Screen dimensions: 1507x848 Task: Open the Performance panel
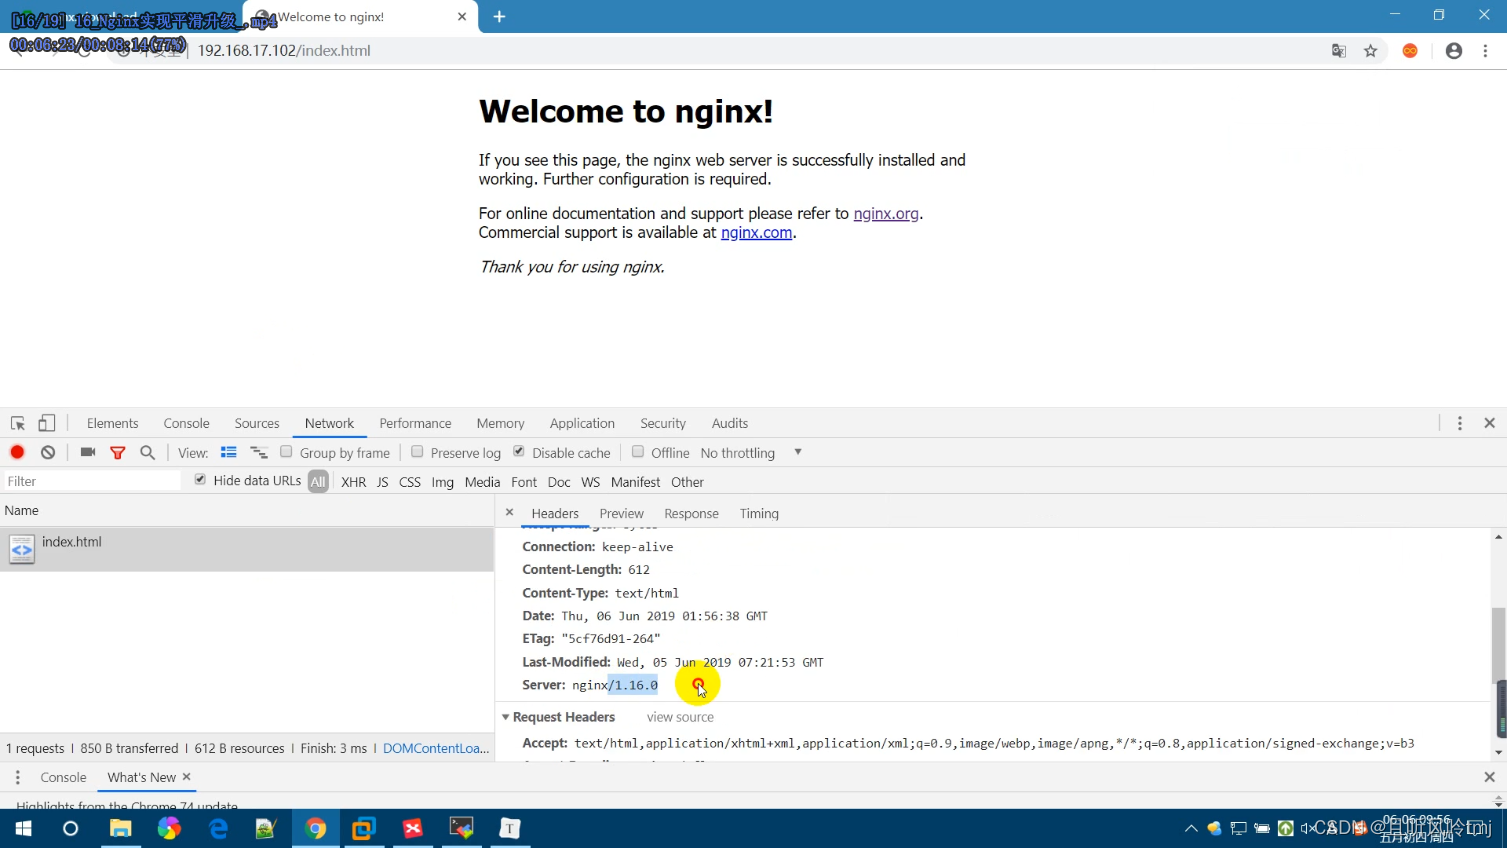415,423
